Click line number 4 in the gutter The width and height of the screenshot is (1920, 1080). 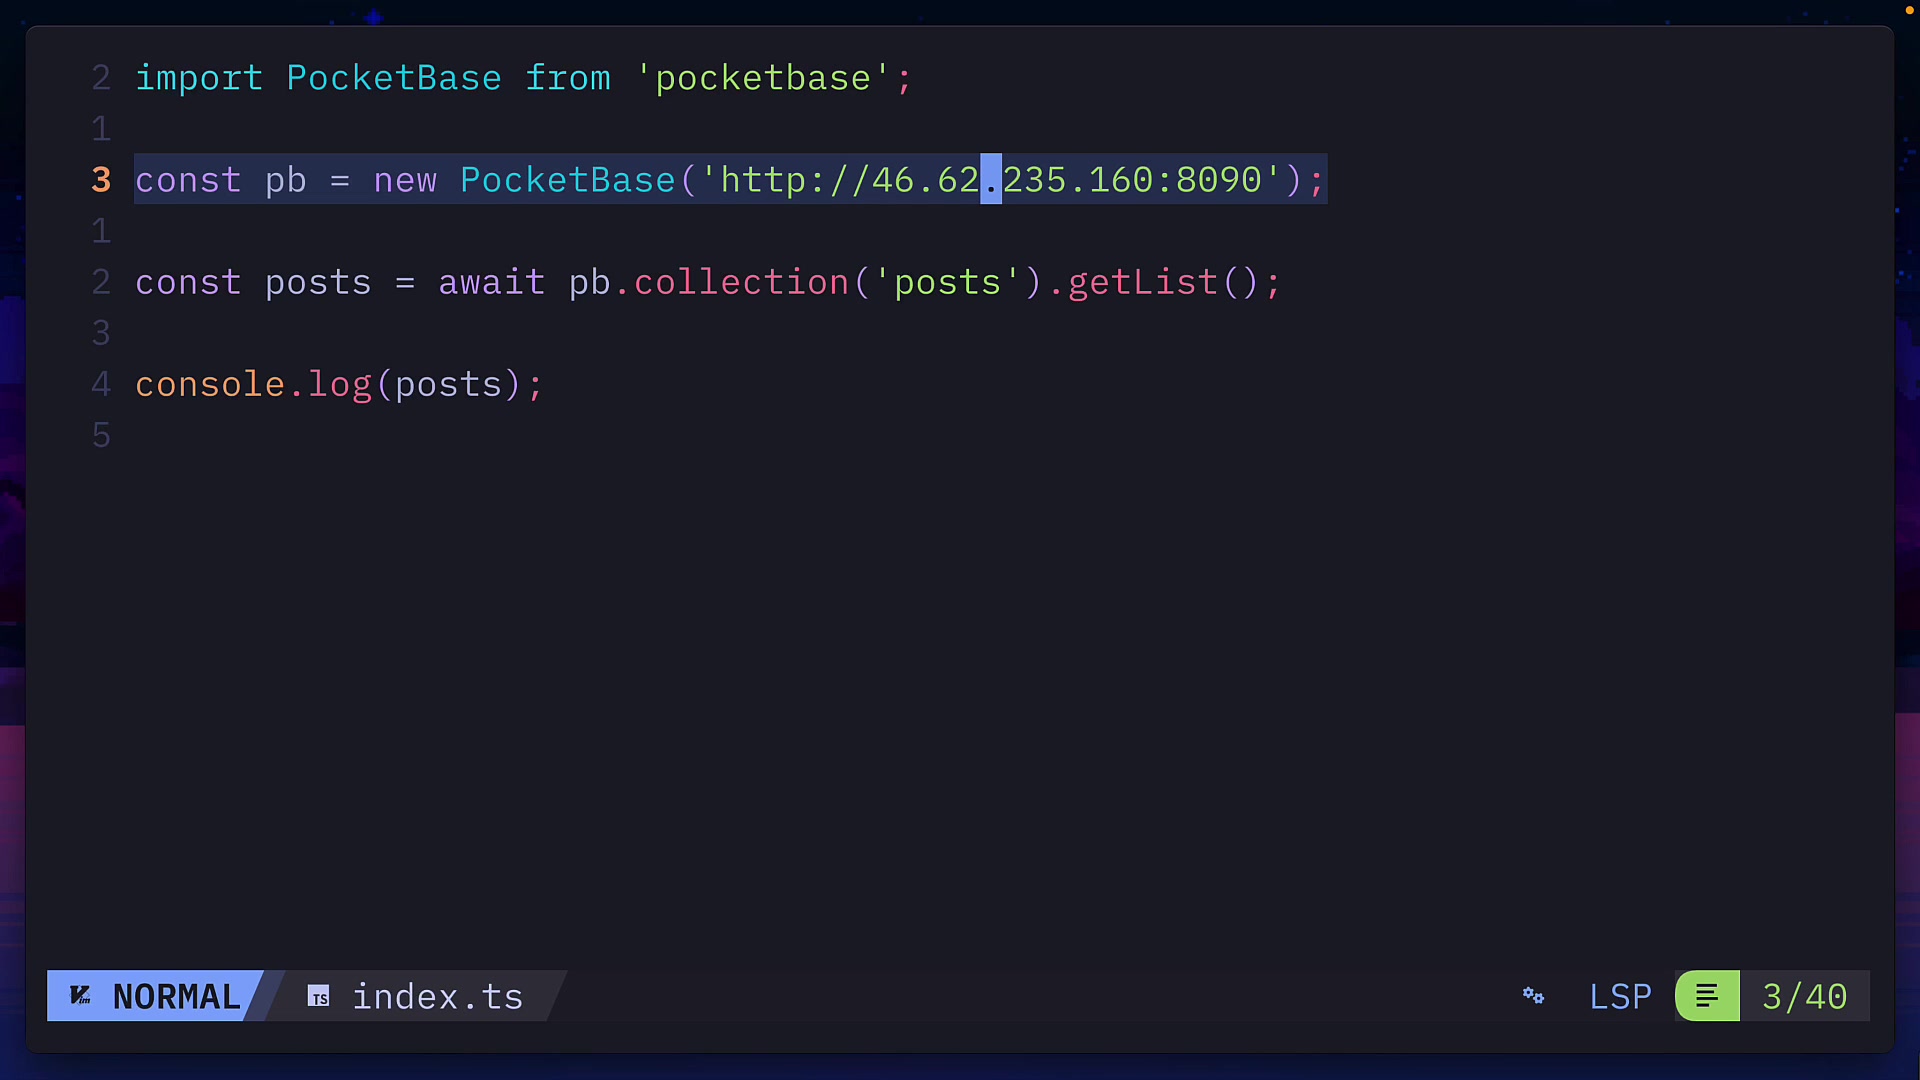(100, 384)
